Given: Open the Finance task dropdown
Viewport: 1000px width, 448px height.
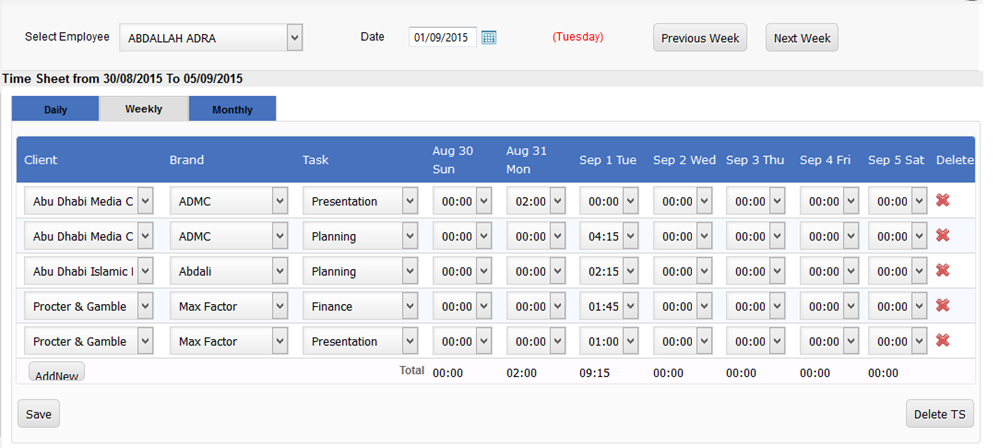Looking at the screenshot, I should (x=360, y=306).
